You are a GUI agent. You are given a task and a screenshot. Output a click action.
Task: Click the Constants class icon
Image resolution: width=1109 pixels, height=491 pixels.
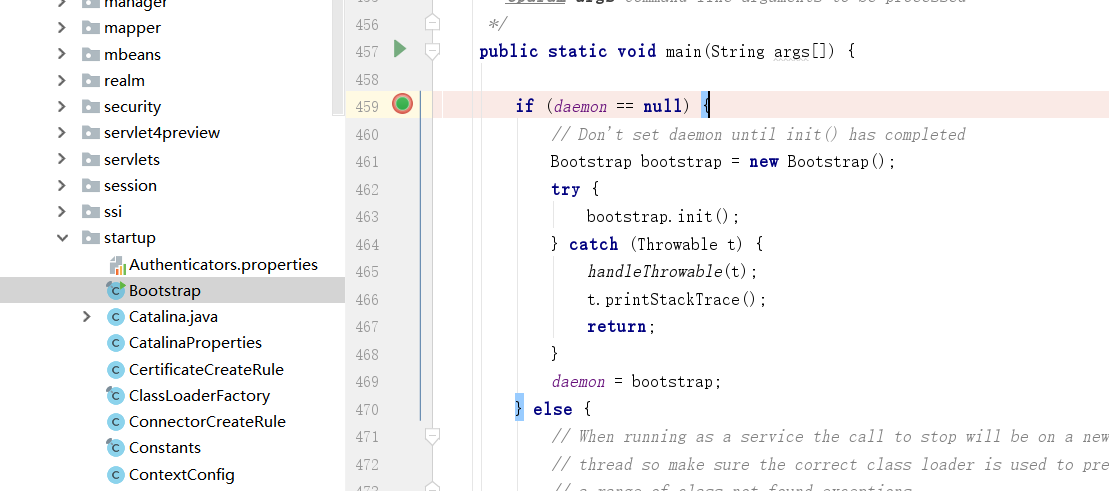click(115, 448)
